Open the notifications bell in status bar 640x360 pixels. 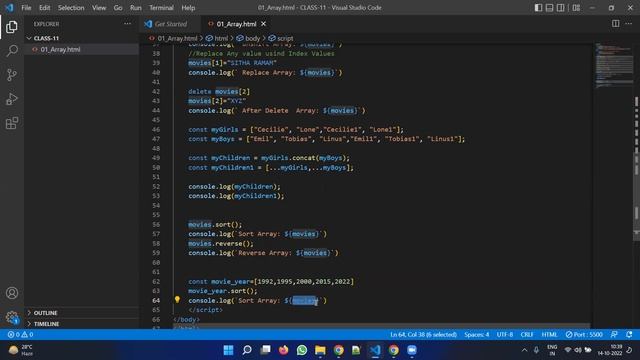pos(629,334)
